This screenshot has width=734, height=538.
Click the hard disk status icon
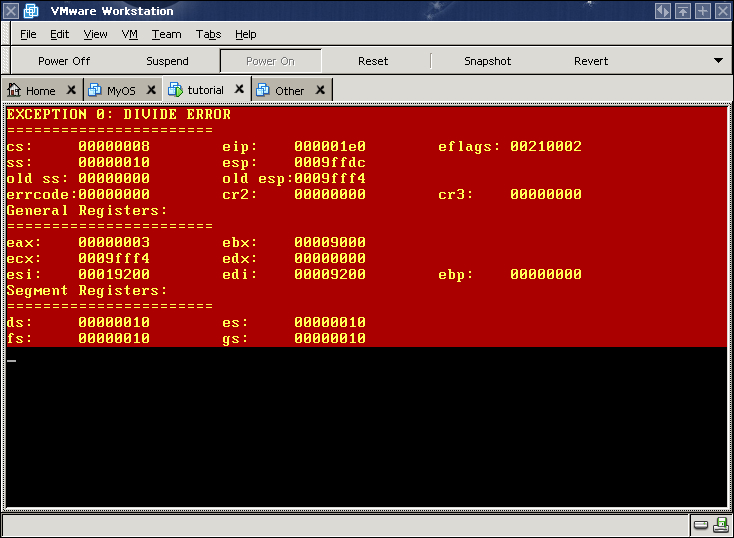click(701, 525)
